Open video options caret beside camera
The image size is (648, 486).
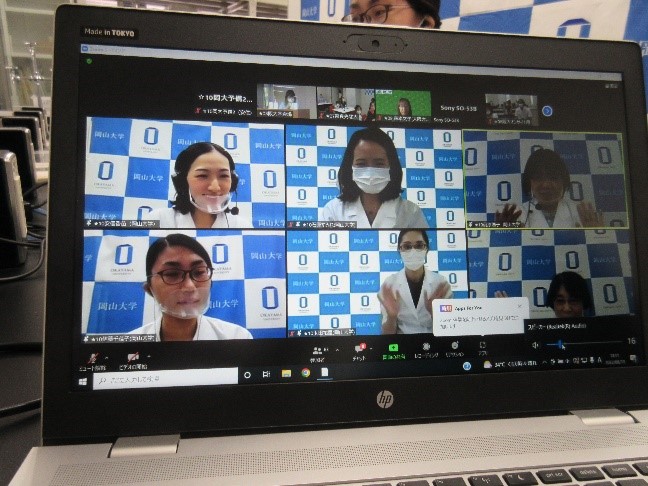[x=148, y=356]
